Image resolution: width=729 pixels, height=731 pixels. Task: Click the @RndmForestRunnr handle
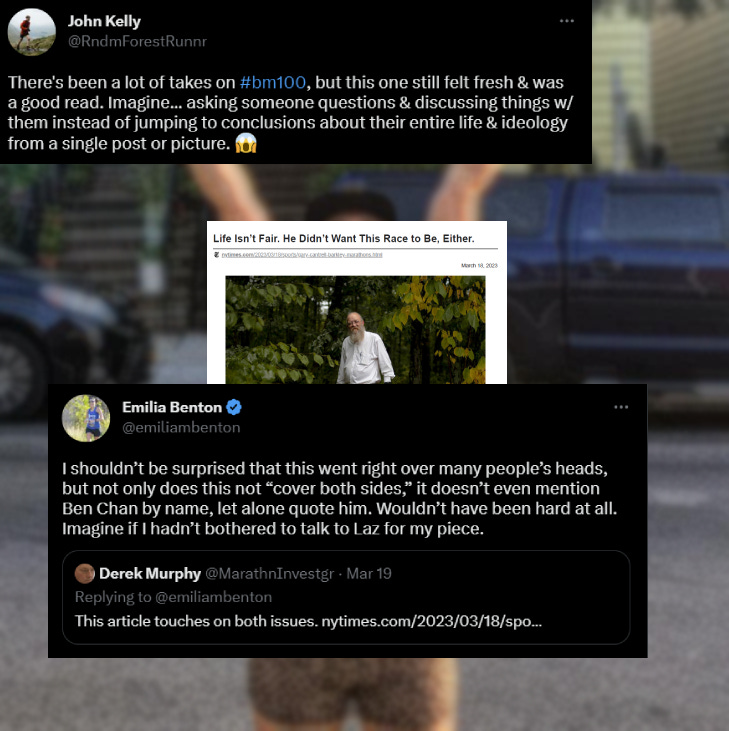pyautogui.click(x=137, y=41)
